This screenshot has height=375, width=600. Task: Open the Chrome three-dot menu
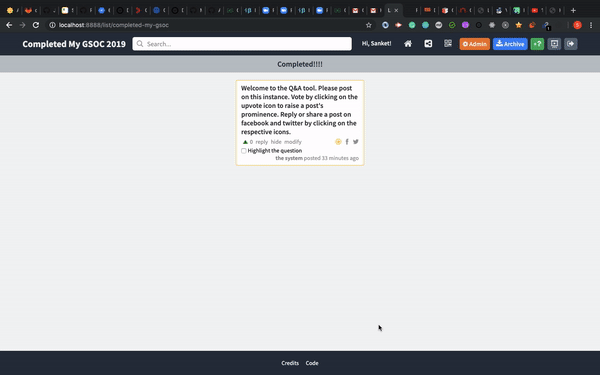[591, 25]
